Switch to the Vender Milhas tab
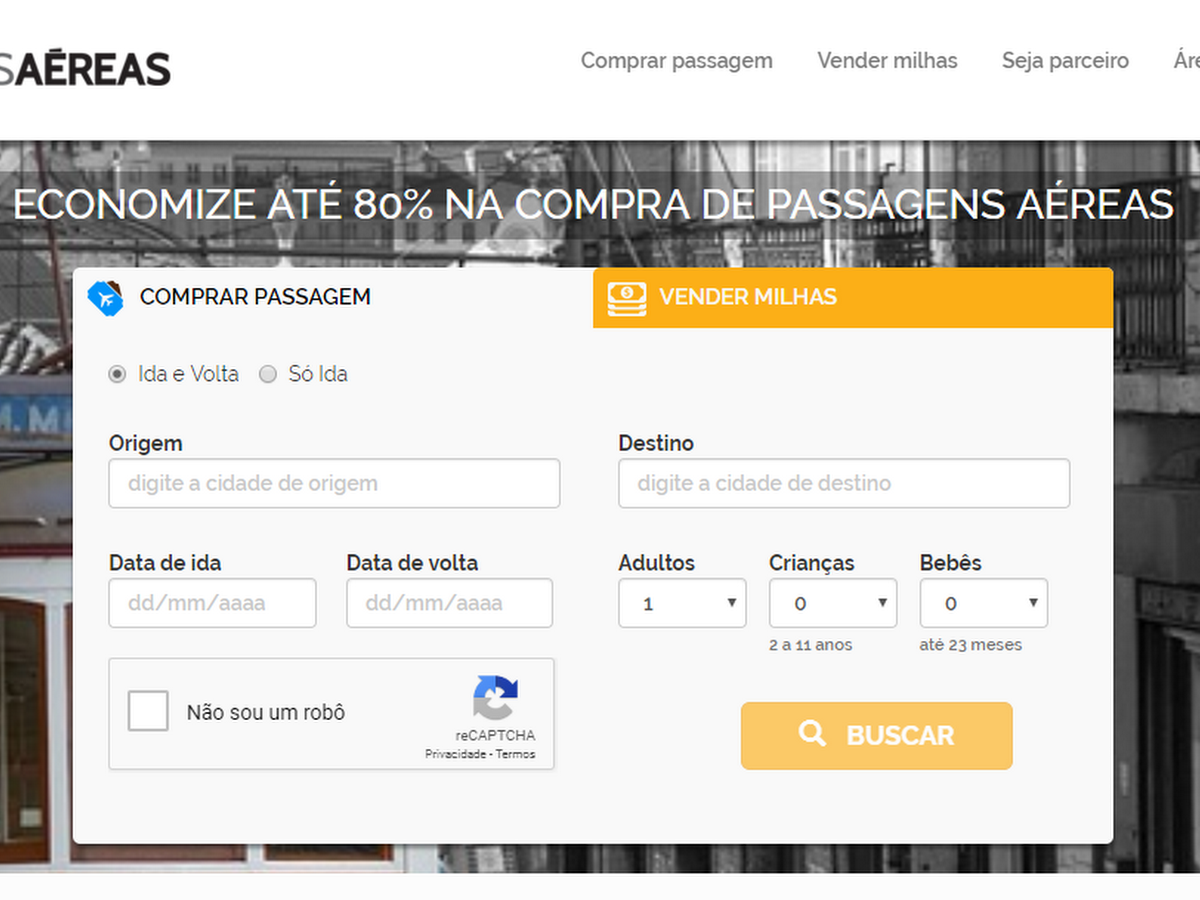This screenshot has height=900, width=1200. click(853, 297)
